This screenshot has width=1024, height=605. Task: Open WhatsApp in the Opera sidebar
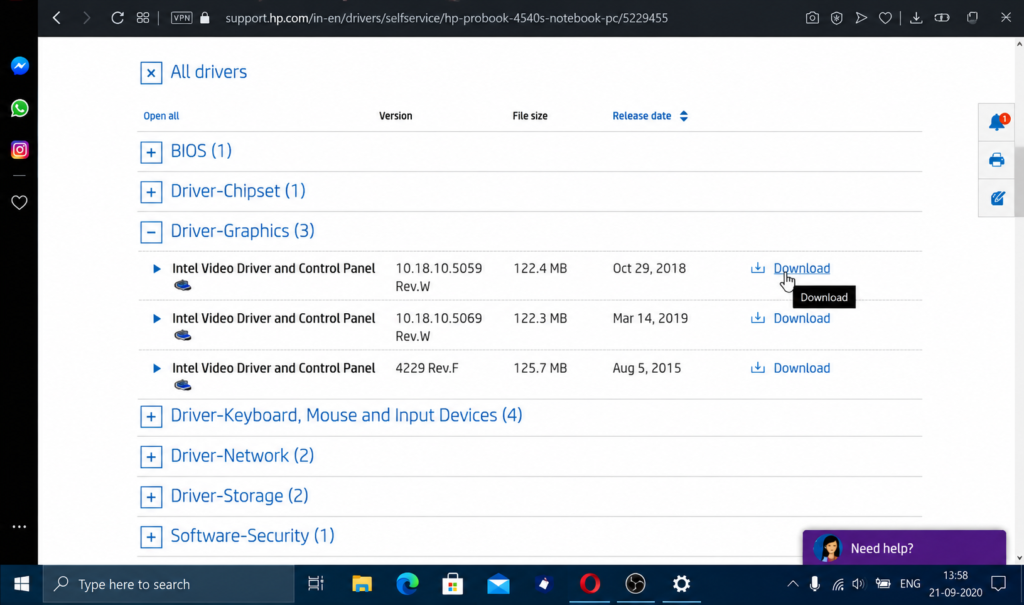20,108
